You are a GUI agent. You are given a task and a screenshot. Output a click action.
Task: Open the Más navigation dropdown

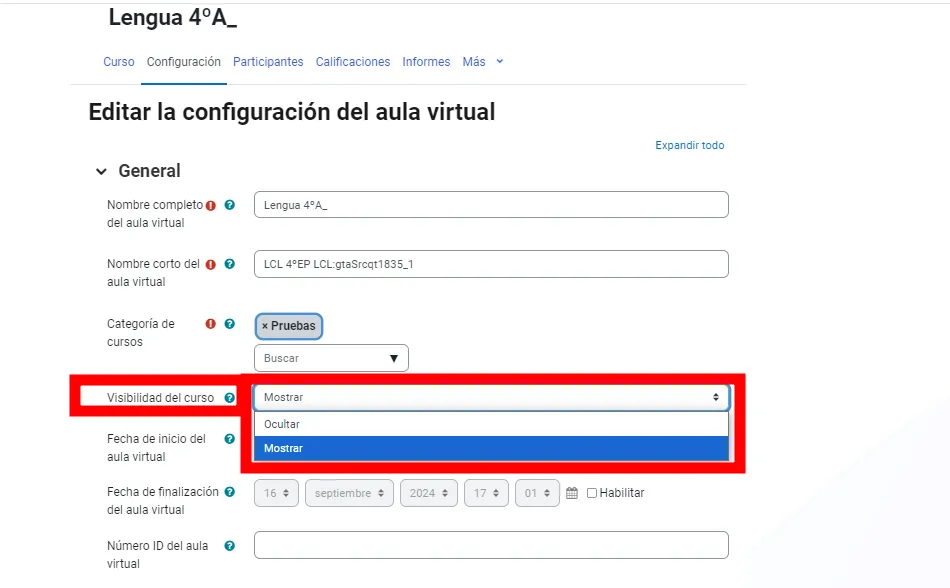[x=482, y=62]
